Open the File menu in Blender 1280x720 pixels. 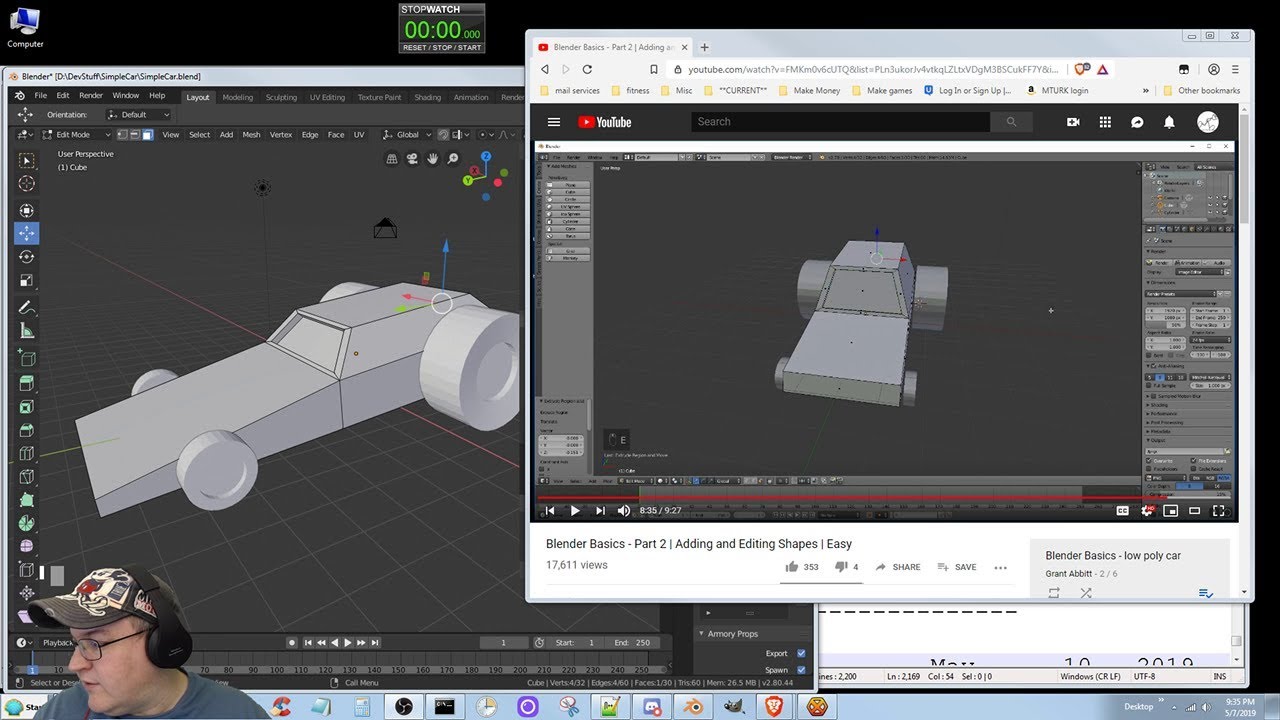pos(41,96)
